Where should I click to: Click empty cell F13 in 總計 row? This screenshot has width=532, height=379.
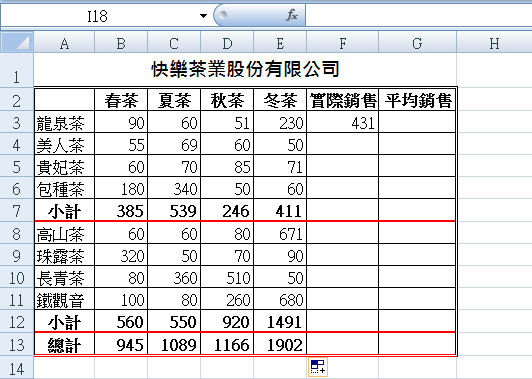342,344
